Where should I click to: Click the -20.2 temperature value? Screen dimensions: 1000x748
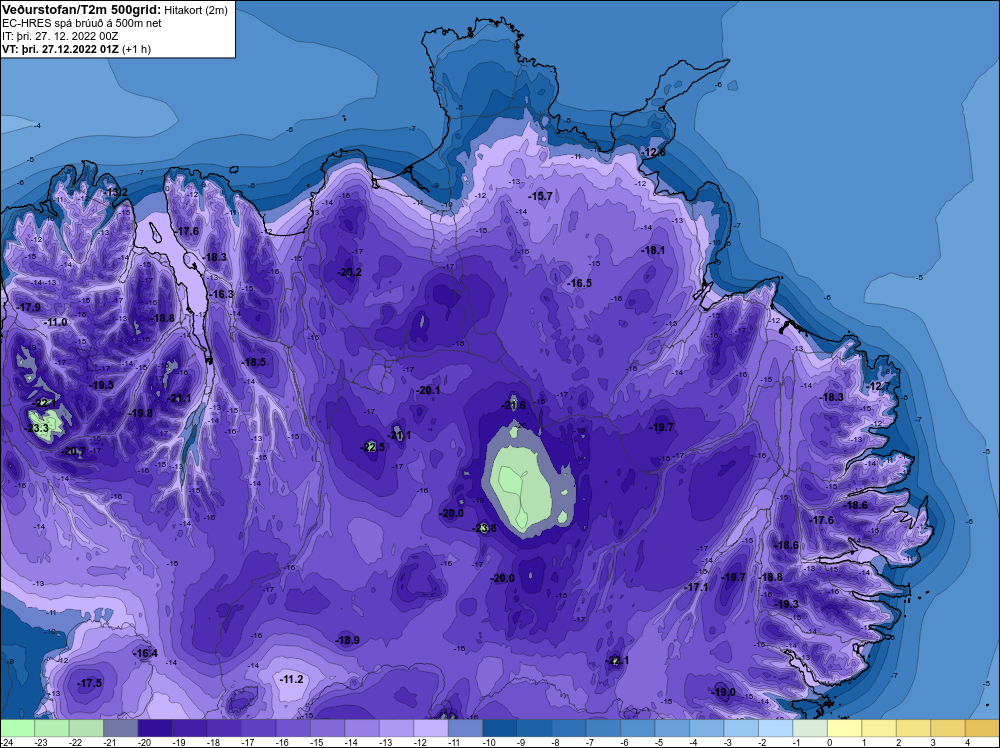pyautogui.click(x=349, y=272)
